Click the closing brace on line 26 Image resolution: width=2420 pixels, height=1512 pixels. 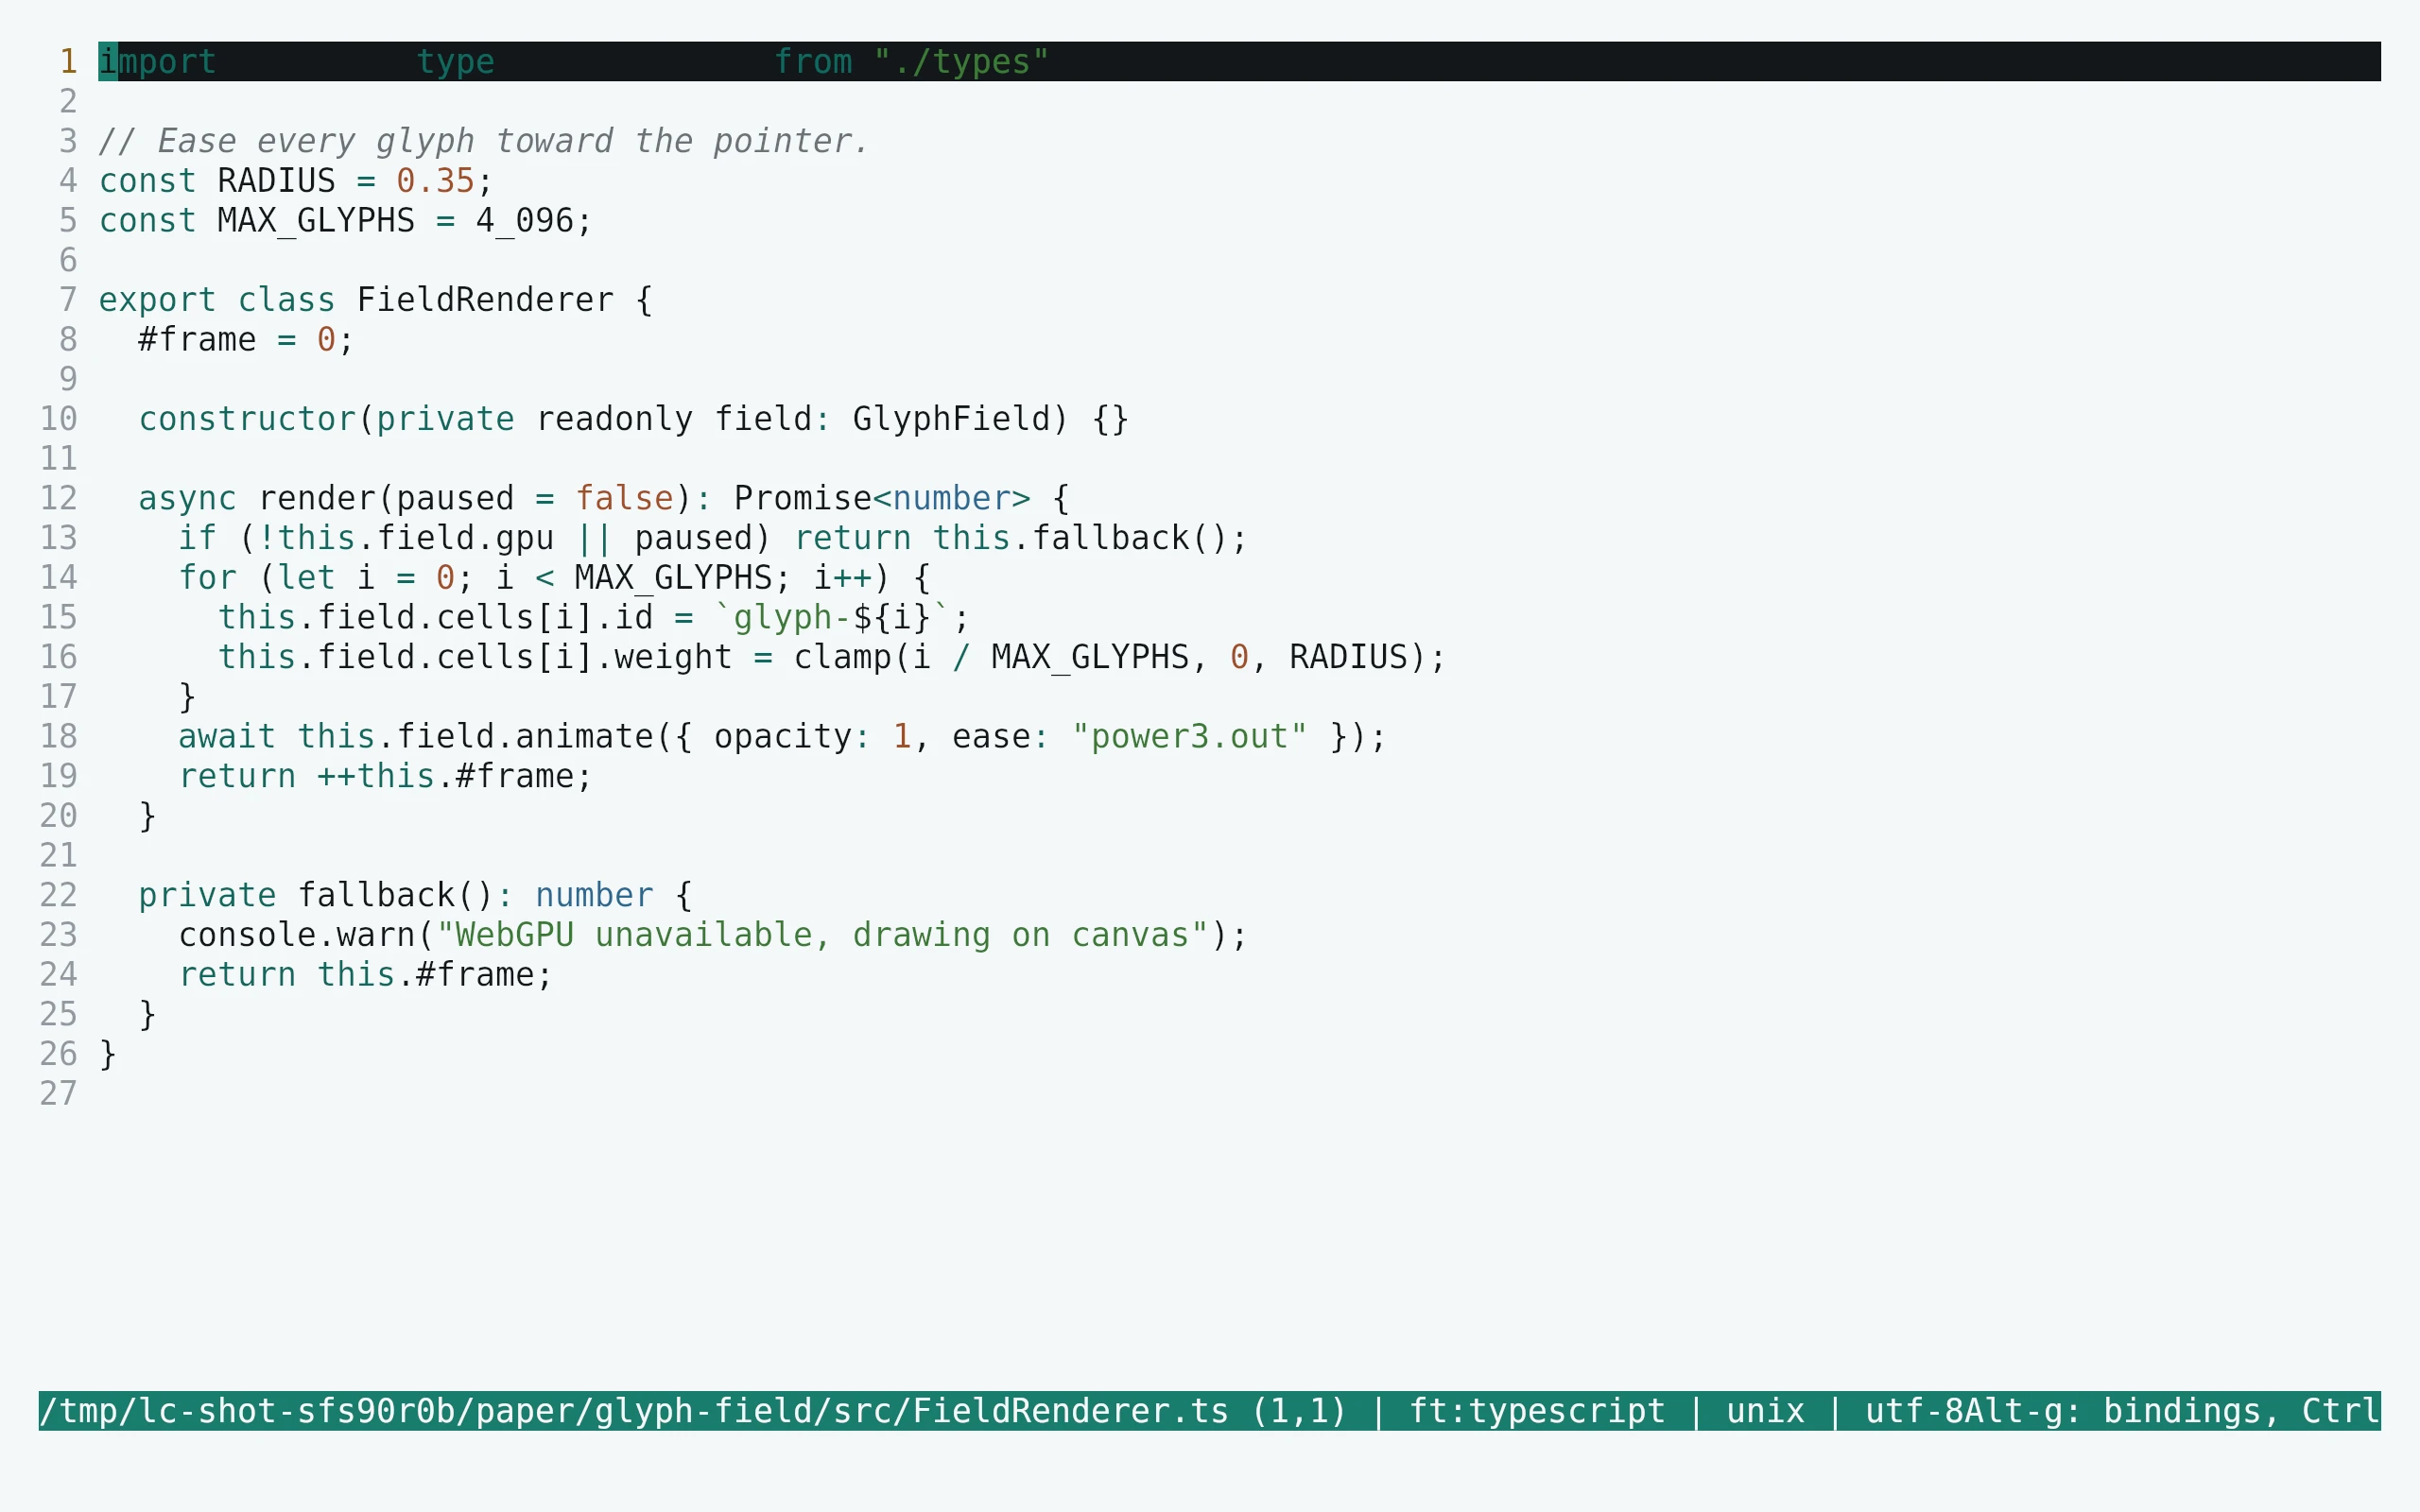pyautogui.click(x=108, y=1054)
